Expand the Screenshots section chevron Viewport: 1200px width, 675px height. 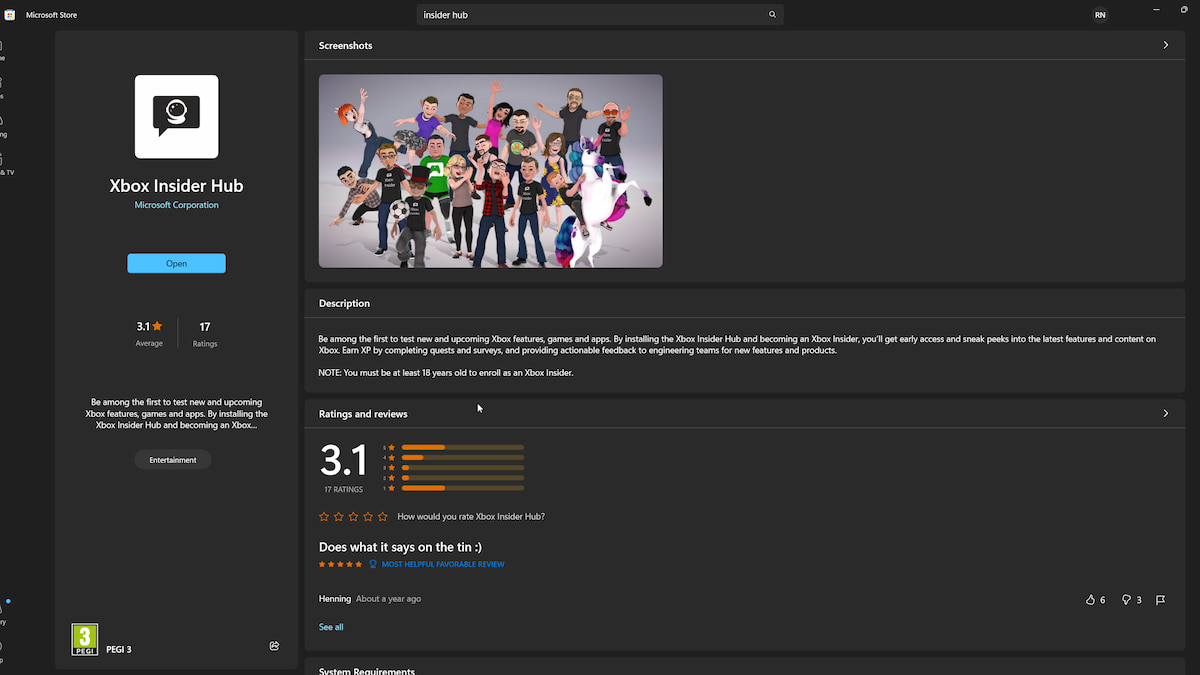1165,45
